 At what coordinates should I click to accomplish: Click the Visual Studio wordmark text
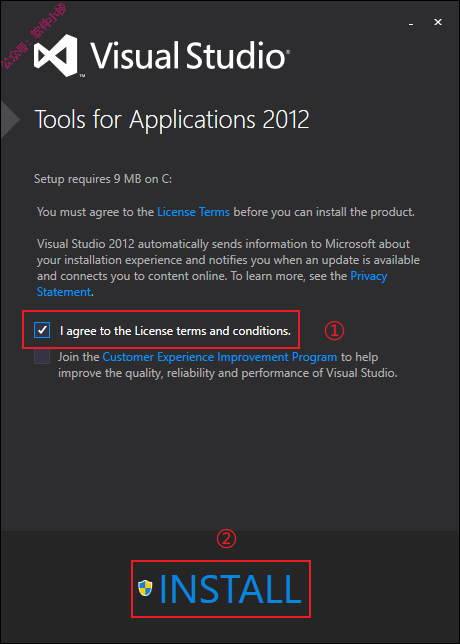[x=188, y=54]
